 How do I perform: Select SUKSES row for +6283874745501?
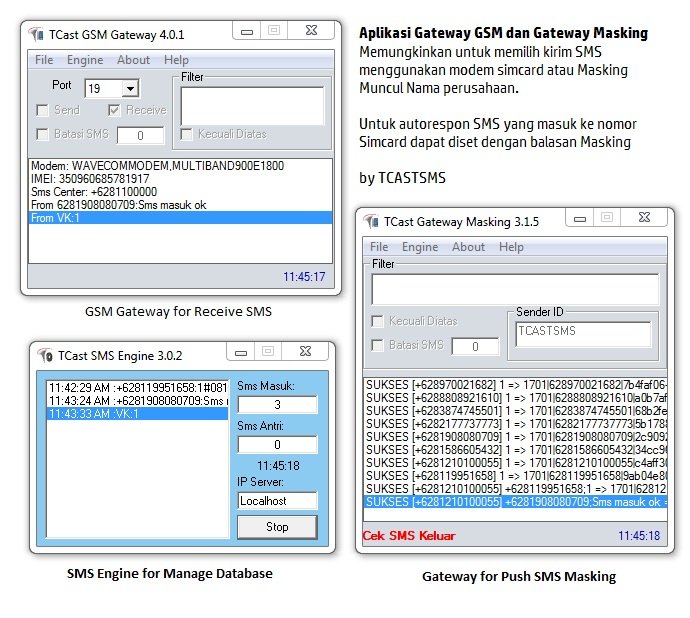tap(515, 411)
